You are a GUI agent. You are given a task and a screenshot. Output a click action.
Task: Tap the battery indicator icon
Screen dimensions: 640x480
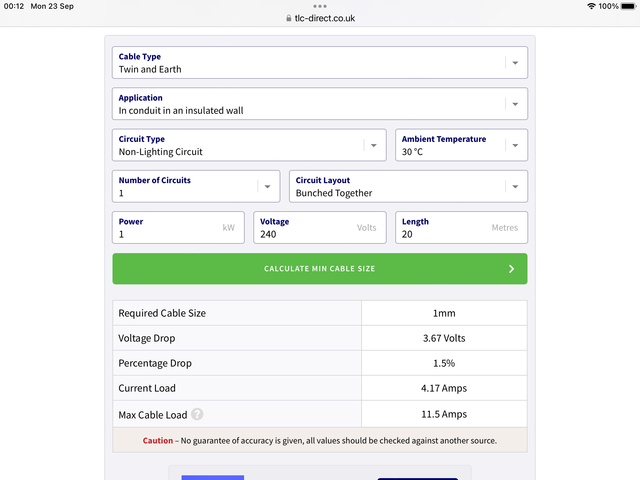(629, 6)
